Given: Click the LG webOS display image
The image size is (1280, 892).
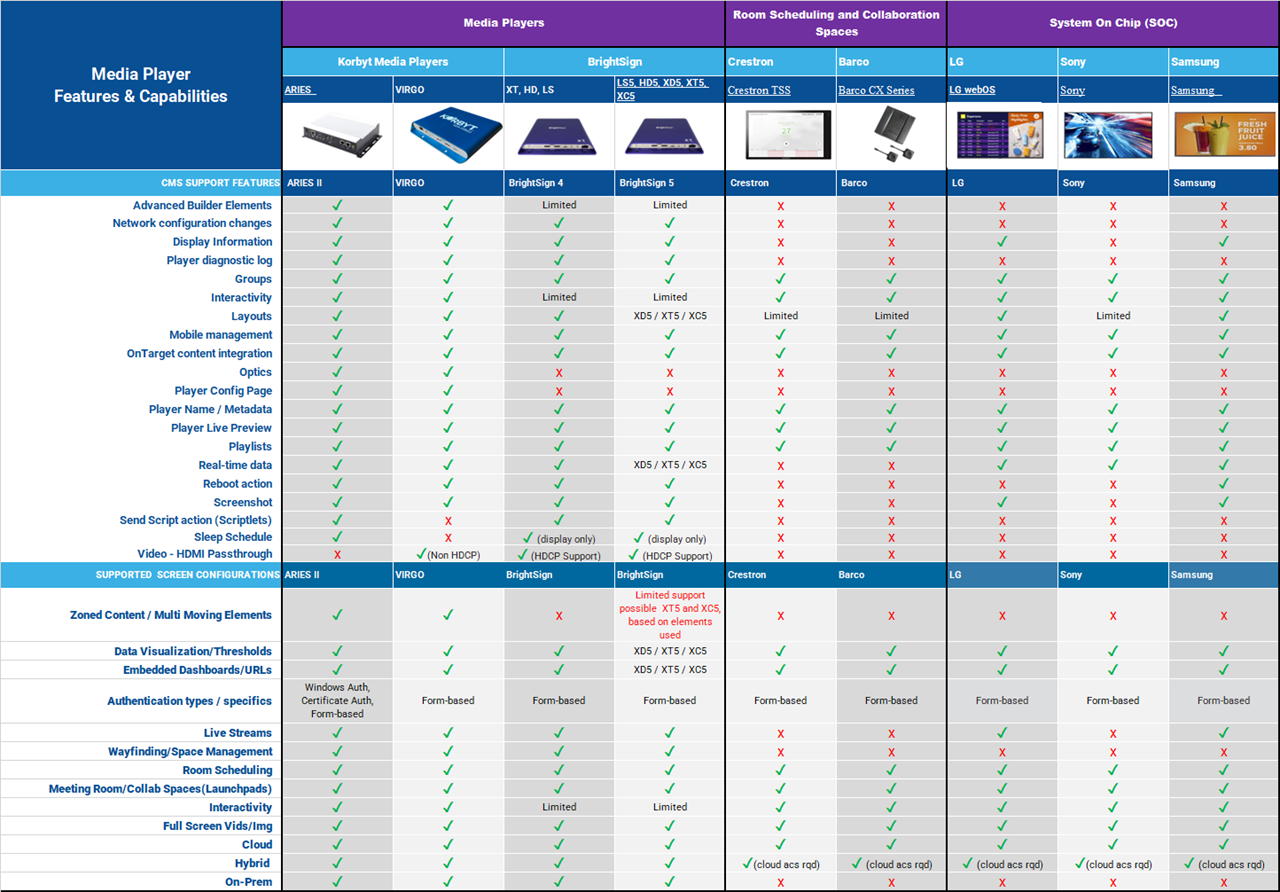Looking at the screenshot, I should (x=1002, y=135).
